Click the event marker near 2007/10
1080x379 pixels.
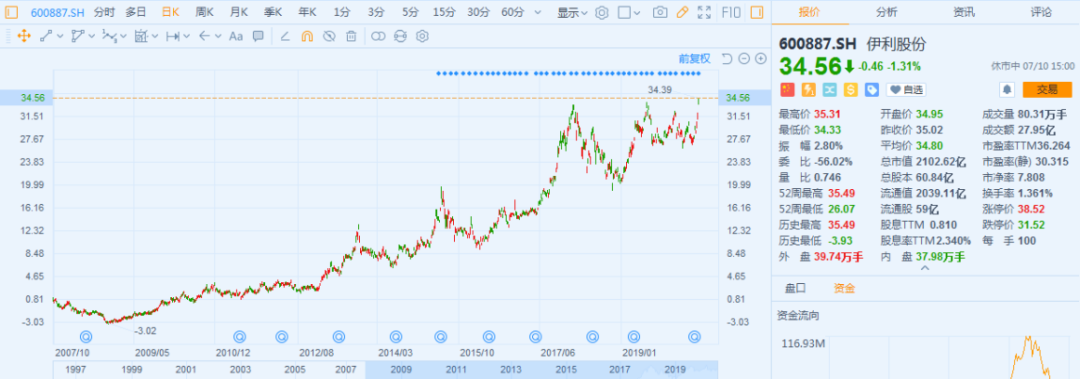point(86,336)
